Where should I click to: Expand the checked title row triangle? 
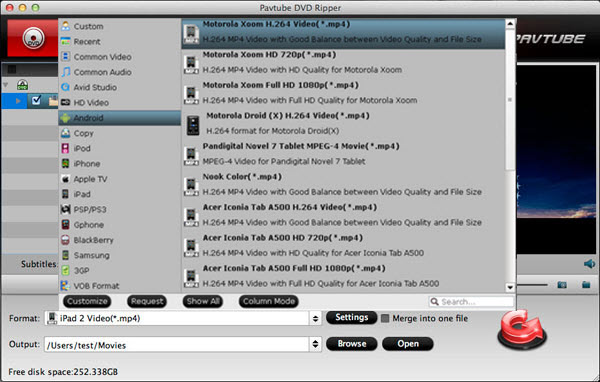[x=18, y=101]
